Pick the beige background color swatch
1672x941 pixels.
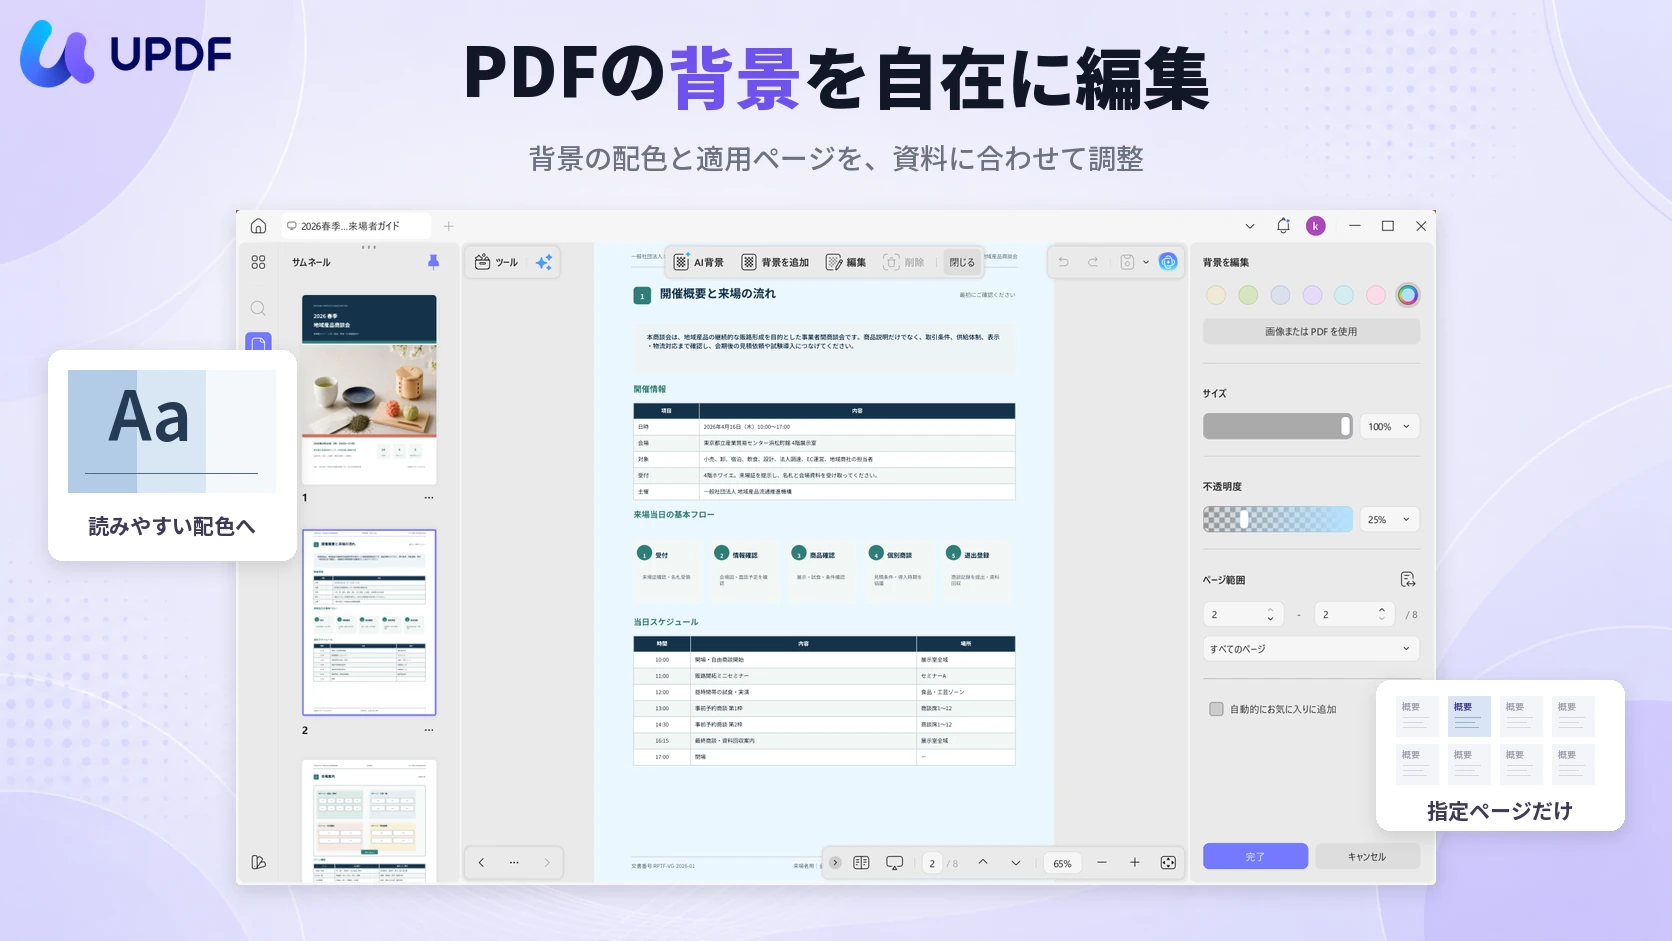[1216, 295]
